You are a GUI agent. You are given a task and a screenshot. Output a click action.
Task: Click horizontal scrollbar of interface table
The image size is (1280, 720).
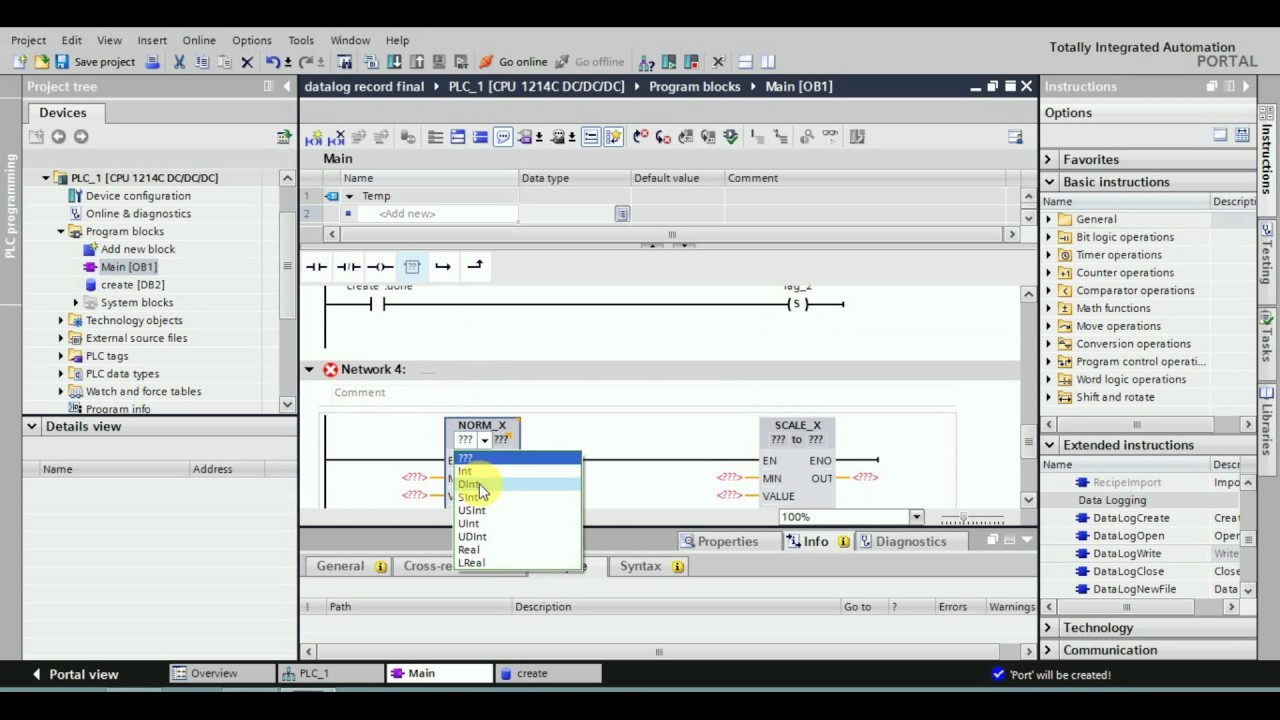point(672,234)
